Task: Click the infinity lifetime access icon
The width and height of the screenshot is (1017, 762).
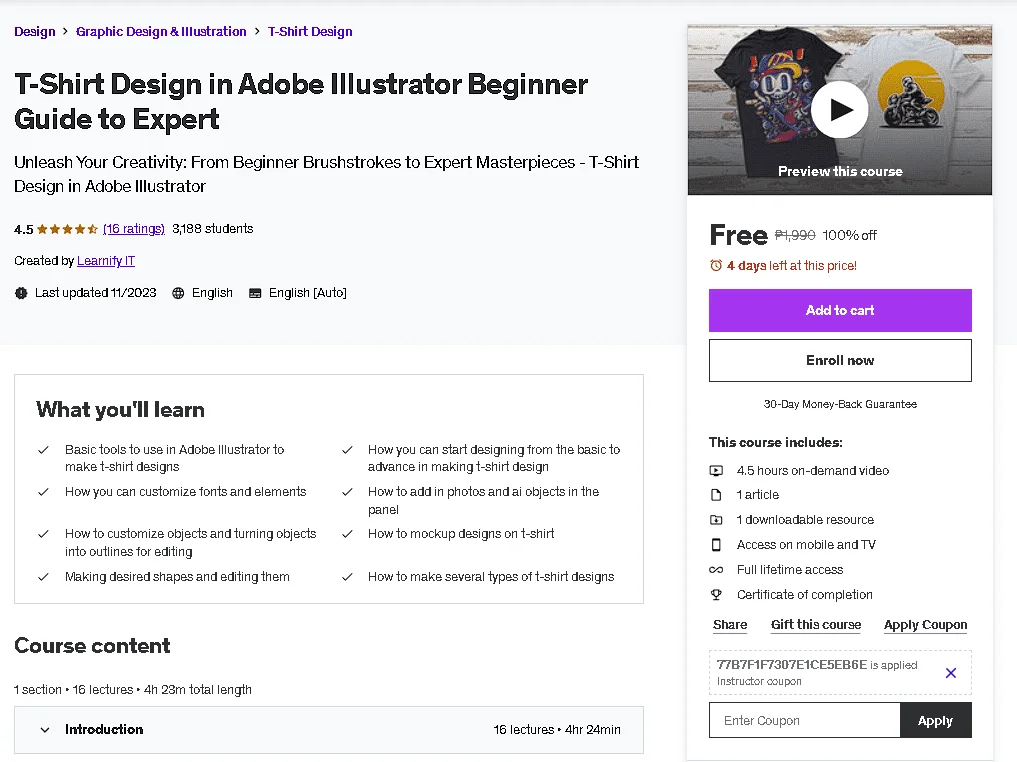Action: coord(716,570)
